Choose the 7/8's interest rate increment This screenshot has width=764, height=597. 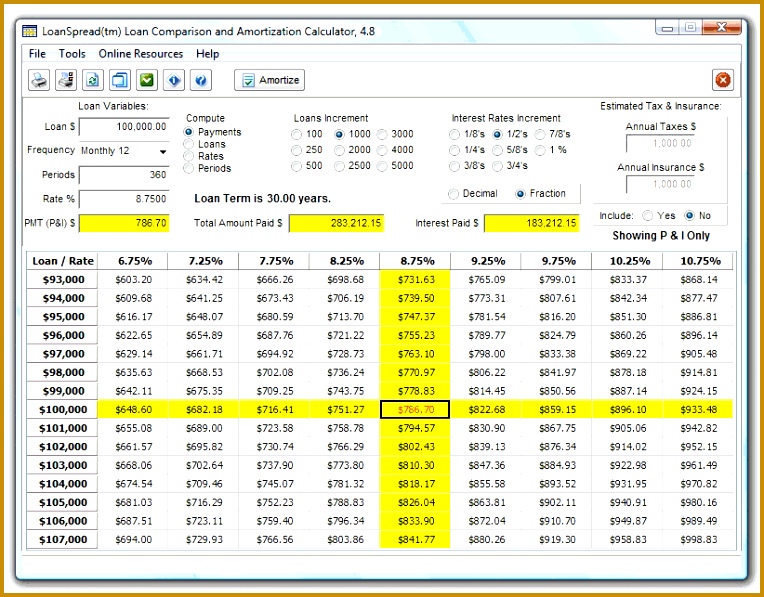(x=540, y=134)
